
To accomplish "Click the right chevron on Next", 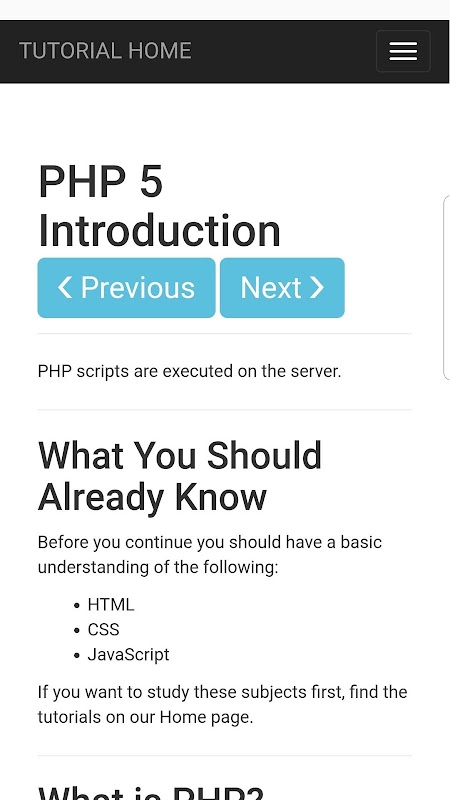I will click(317, 287).
